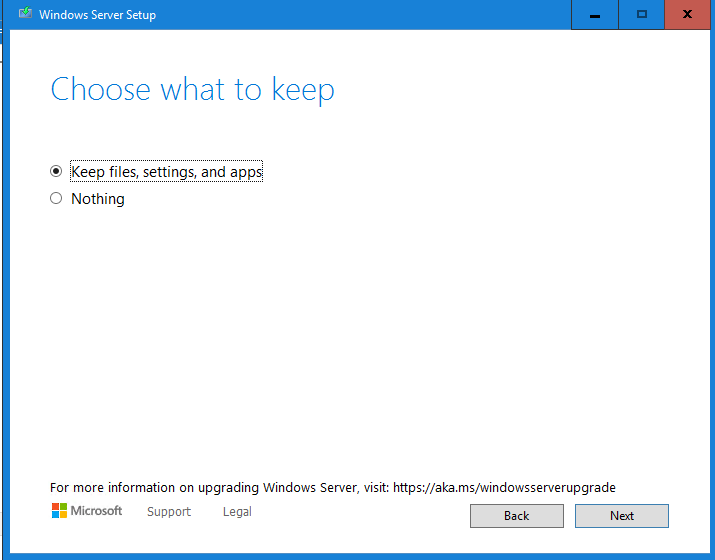Click the "Windows Server Setup" title text
Image resolution: width=715 pixels, height=560 pixels.
[x=97, y=15]
